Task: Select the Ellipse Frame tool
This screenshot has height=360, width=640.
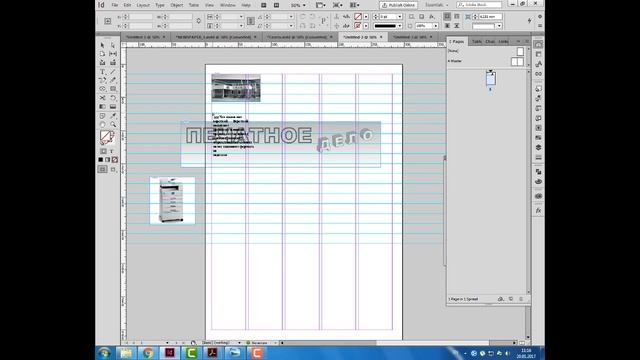Action: (x=102, y=89)
